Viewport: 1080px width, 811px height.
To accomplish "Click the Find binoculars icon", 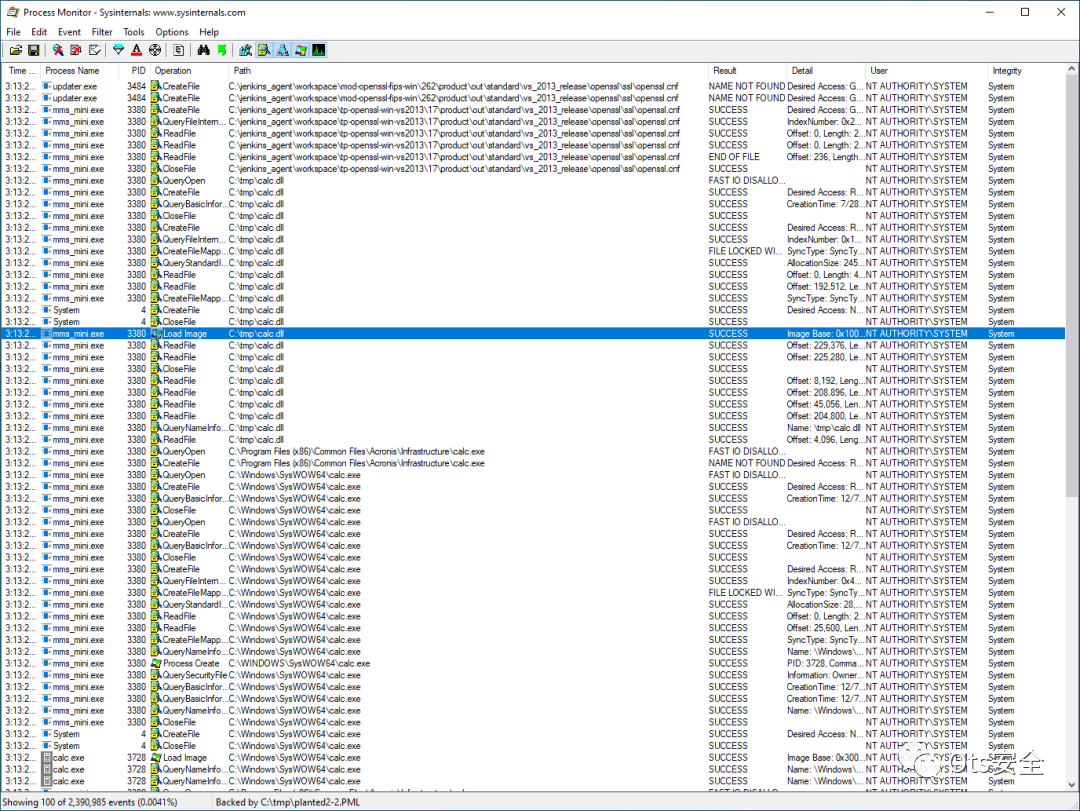I will [x=203, y=50].
